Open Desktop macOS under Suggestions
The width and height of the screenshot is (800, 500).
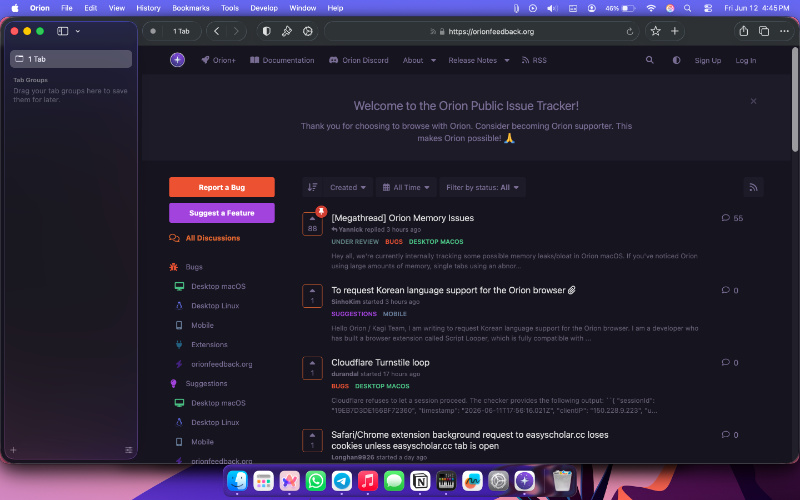pos(210,403)
